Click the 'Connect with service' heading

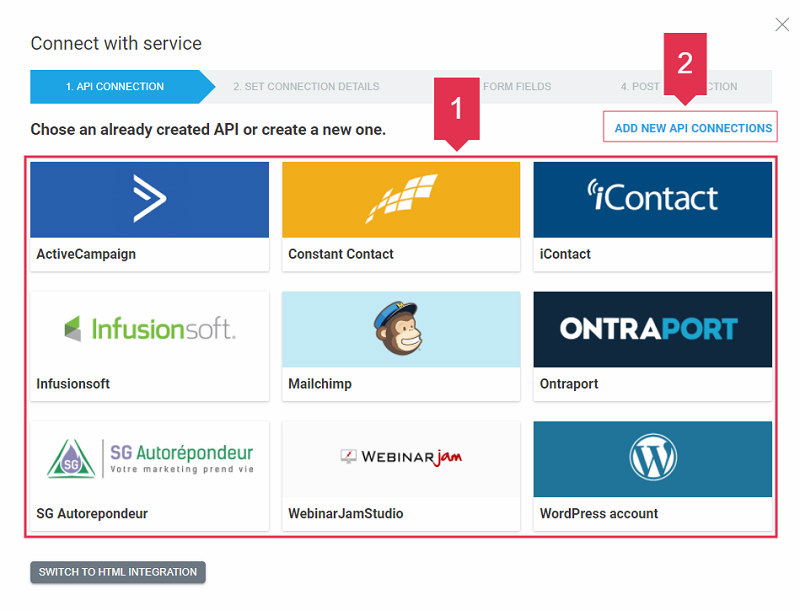pos(116,43)
